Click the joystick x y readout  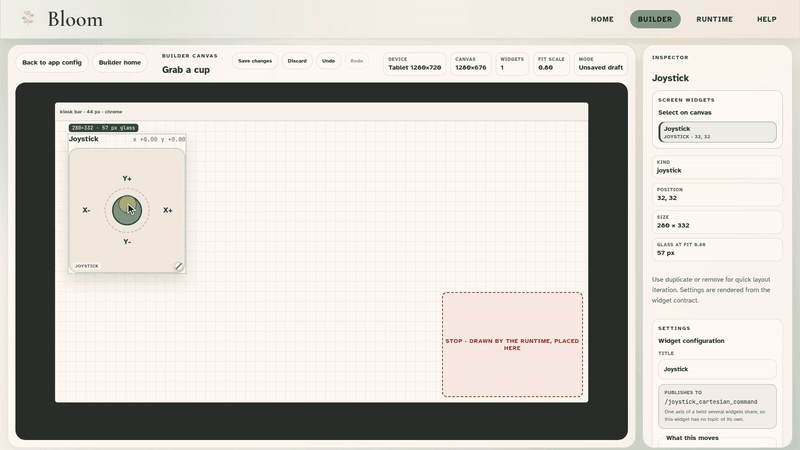[159, 139]
